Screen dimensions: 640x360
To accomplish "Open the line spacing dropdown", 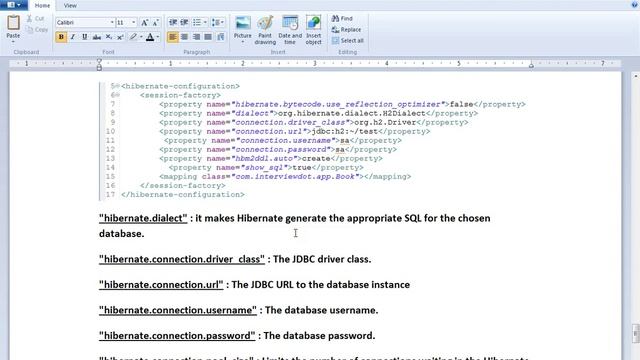I will click(x=218, y=22).
